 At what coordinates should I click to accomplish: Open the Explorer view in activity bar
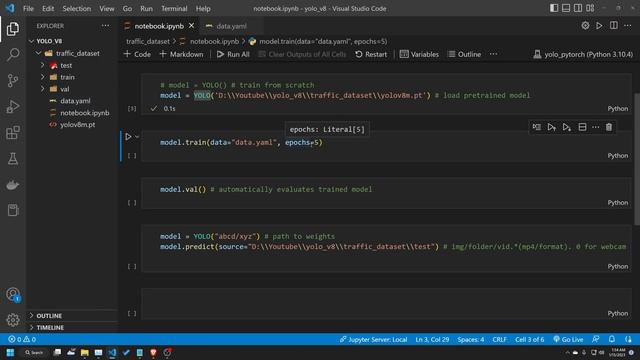[x=13, y=29]
